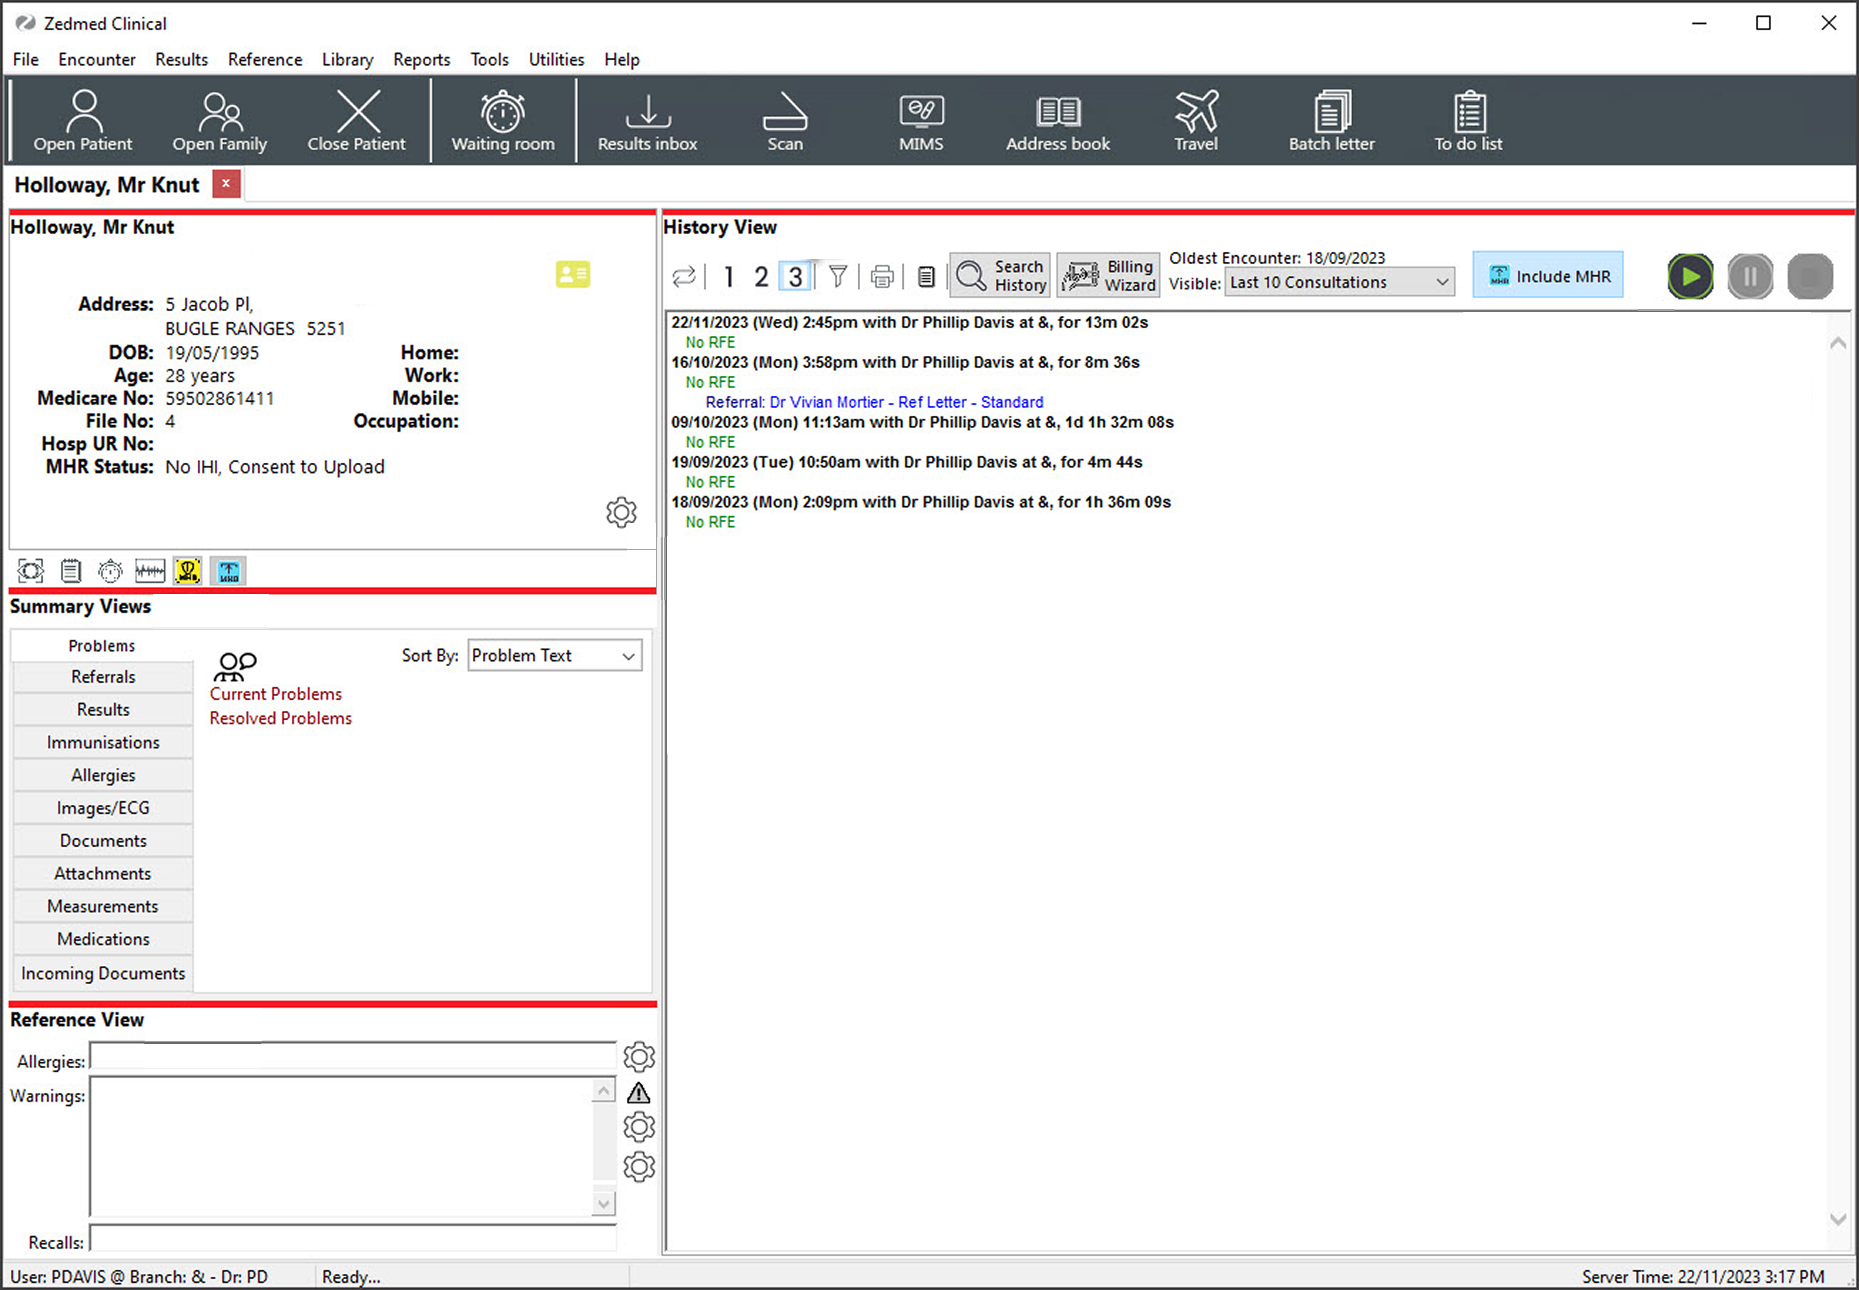Toggle the Include MHR button
The width and height of the screenshot is (1859, 1290).
pos(1548,276)
